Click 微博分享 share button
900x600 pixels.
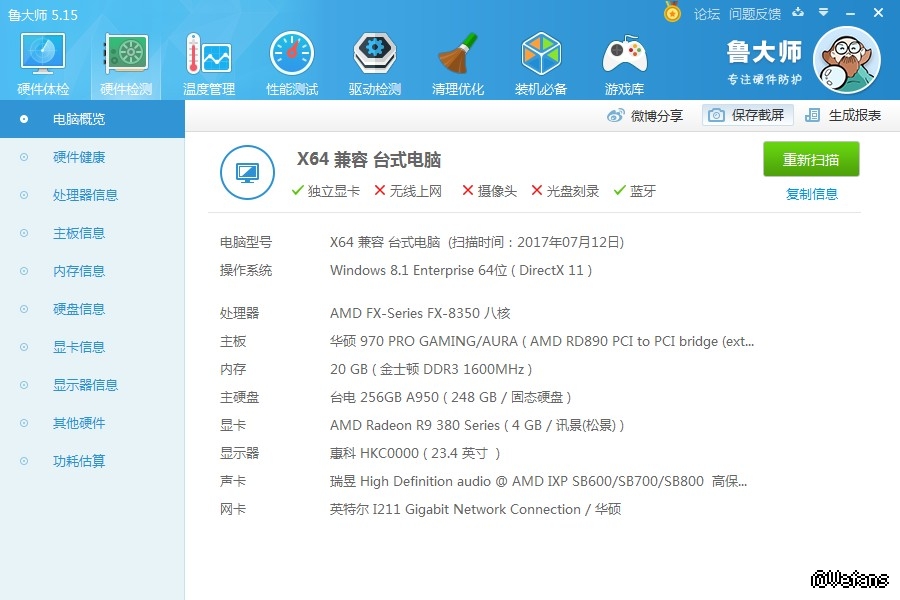pos(645,115)
